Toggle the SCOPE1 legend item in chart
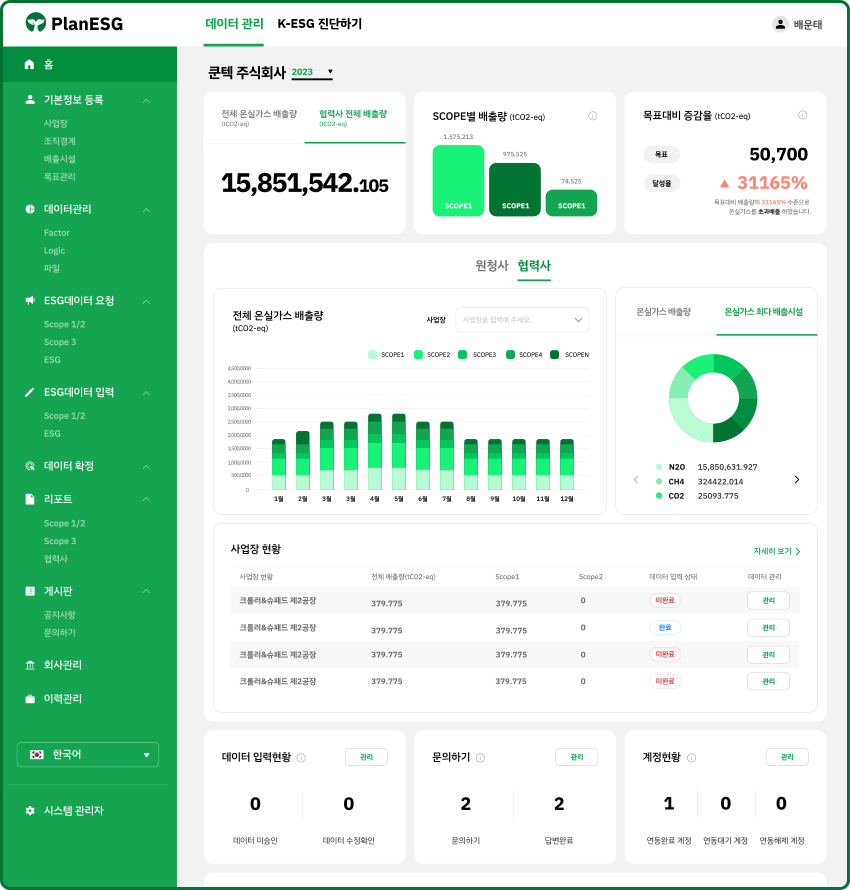Image resolution: width=850 pixels, height=890 pixels. pyautogui.click(x=386, y=354)
